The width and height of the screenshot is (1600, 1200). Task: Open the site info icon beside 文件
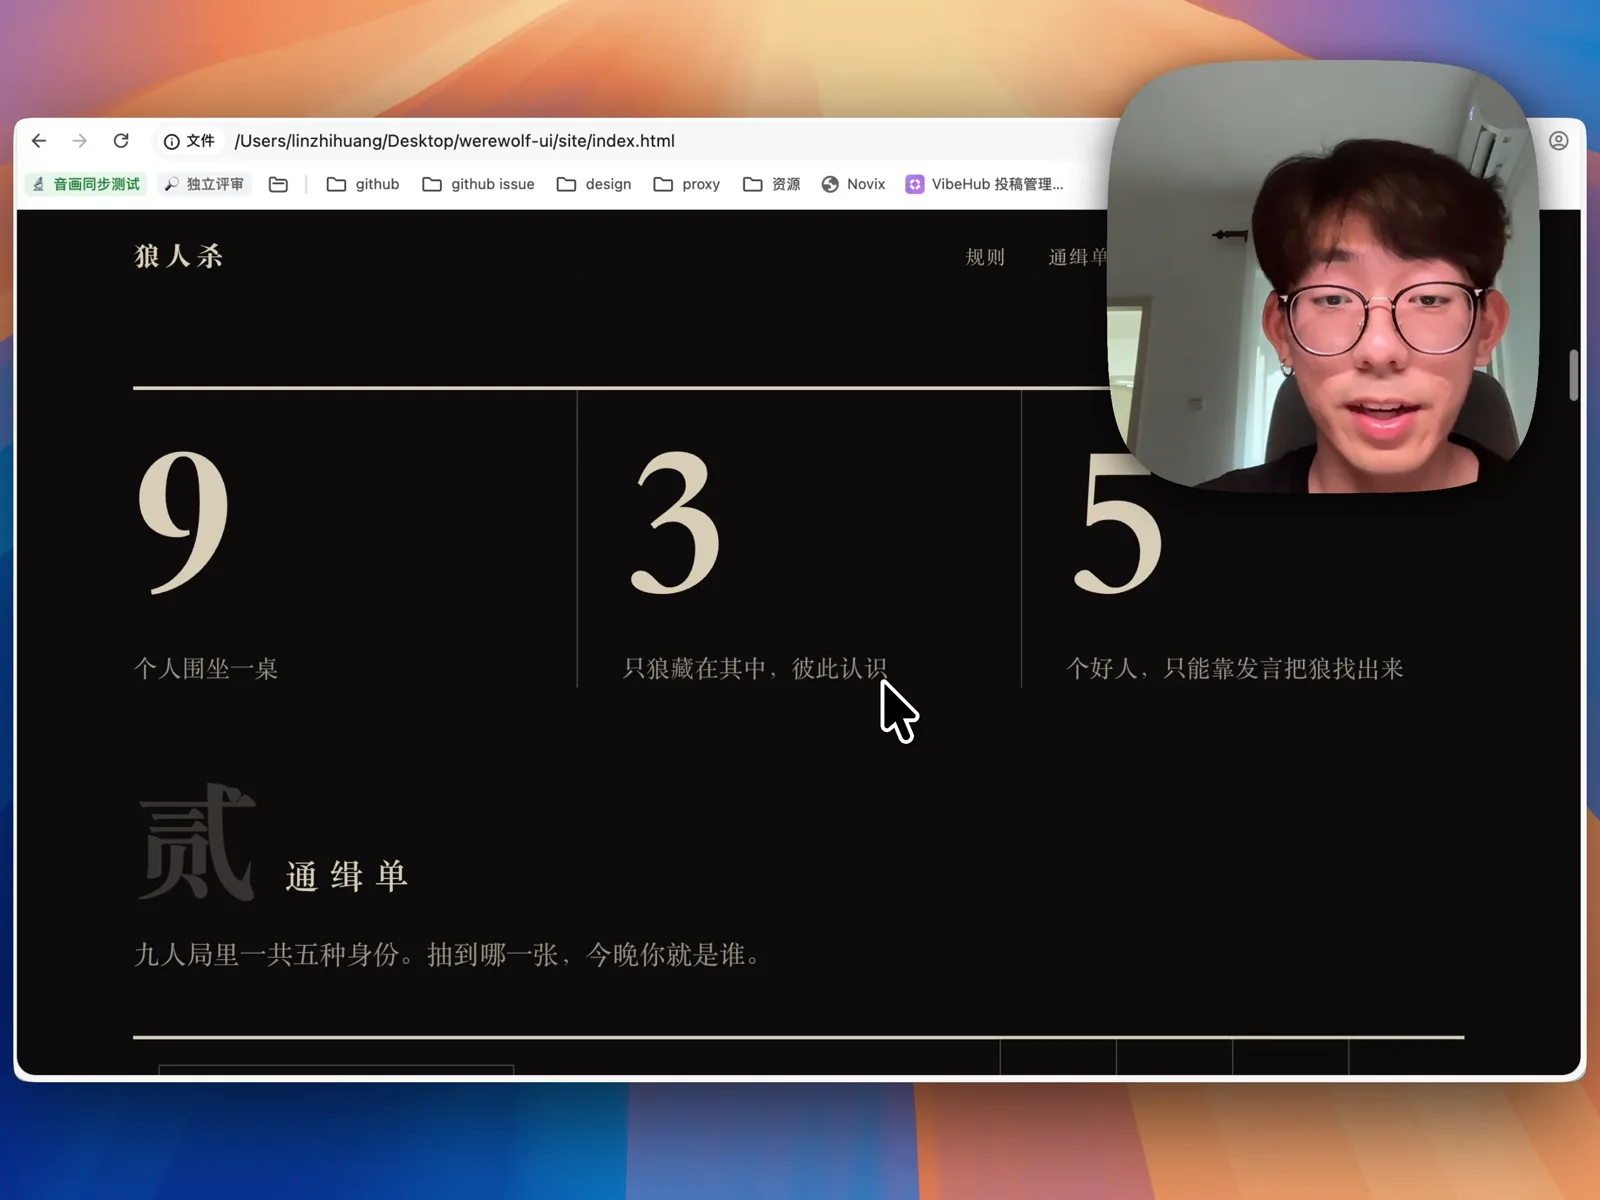coord(172,142)
